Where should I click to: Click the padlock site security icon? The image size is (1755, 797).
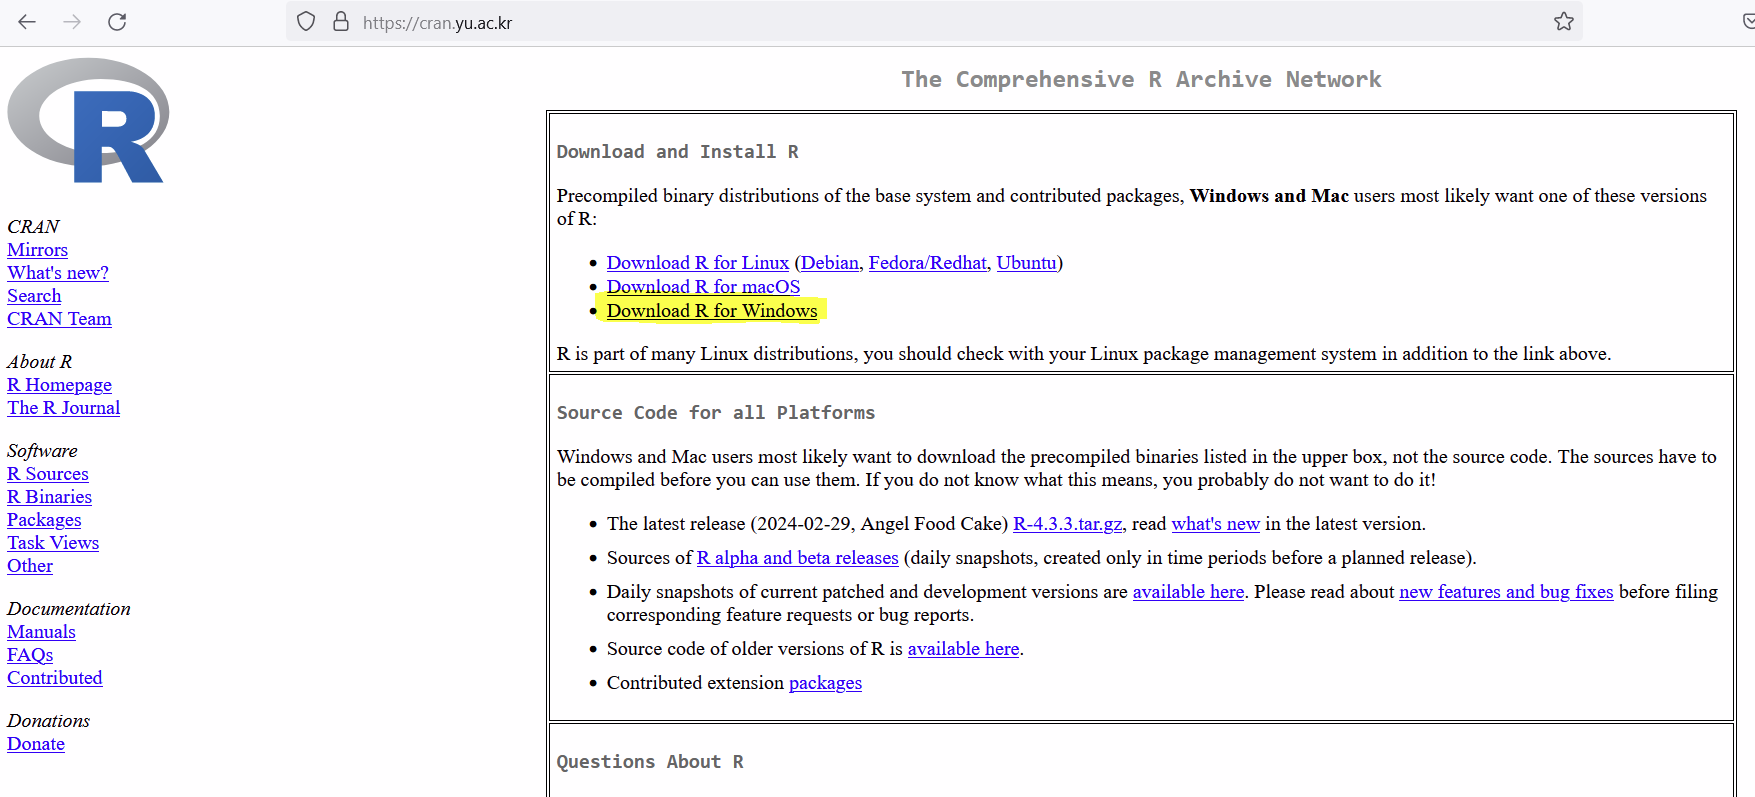point(341,22)
